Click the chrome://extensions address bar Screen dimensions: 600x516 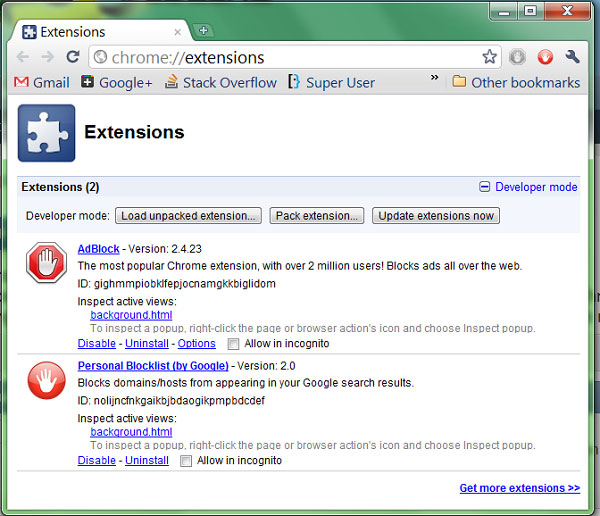(x=295, y=57)
